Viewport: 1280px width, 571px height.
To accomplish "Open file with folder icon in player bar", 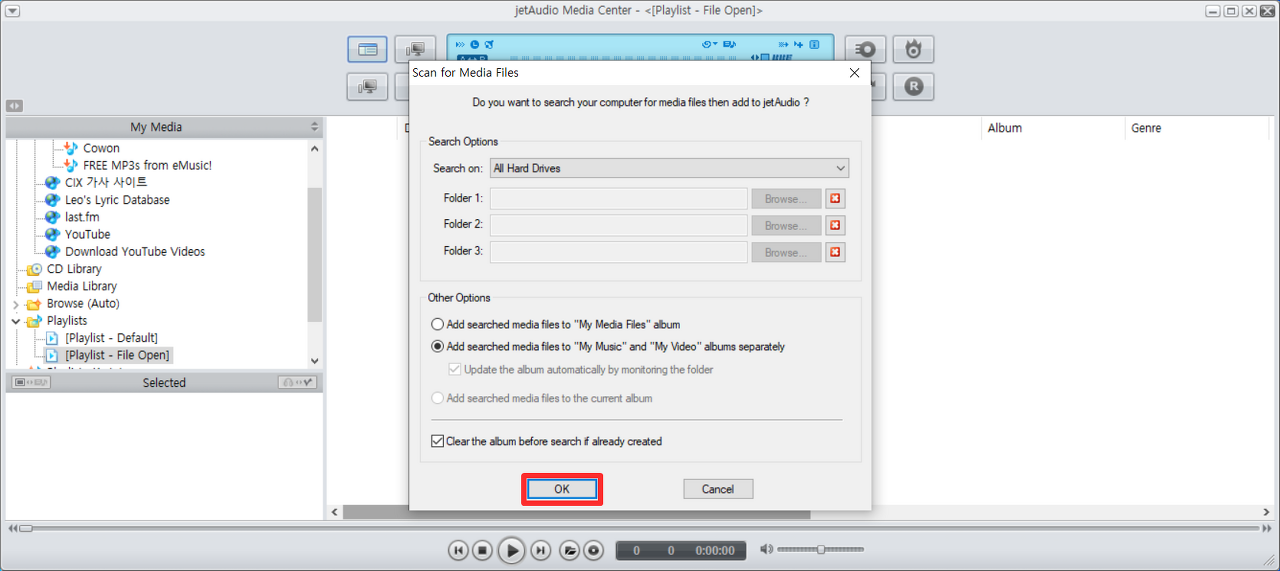I will [x=569, y=550].
